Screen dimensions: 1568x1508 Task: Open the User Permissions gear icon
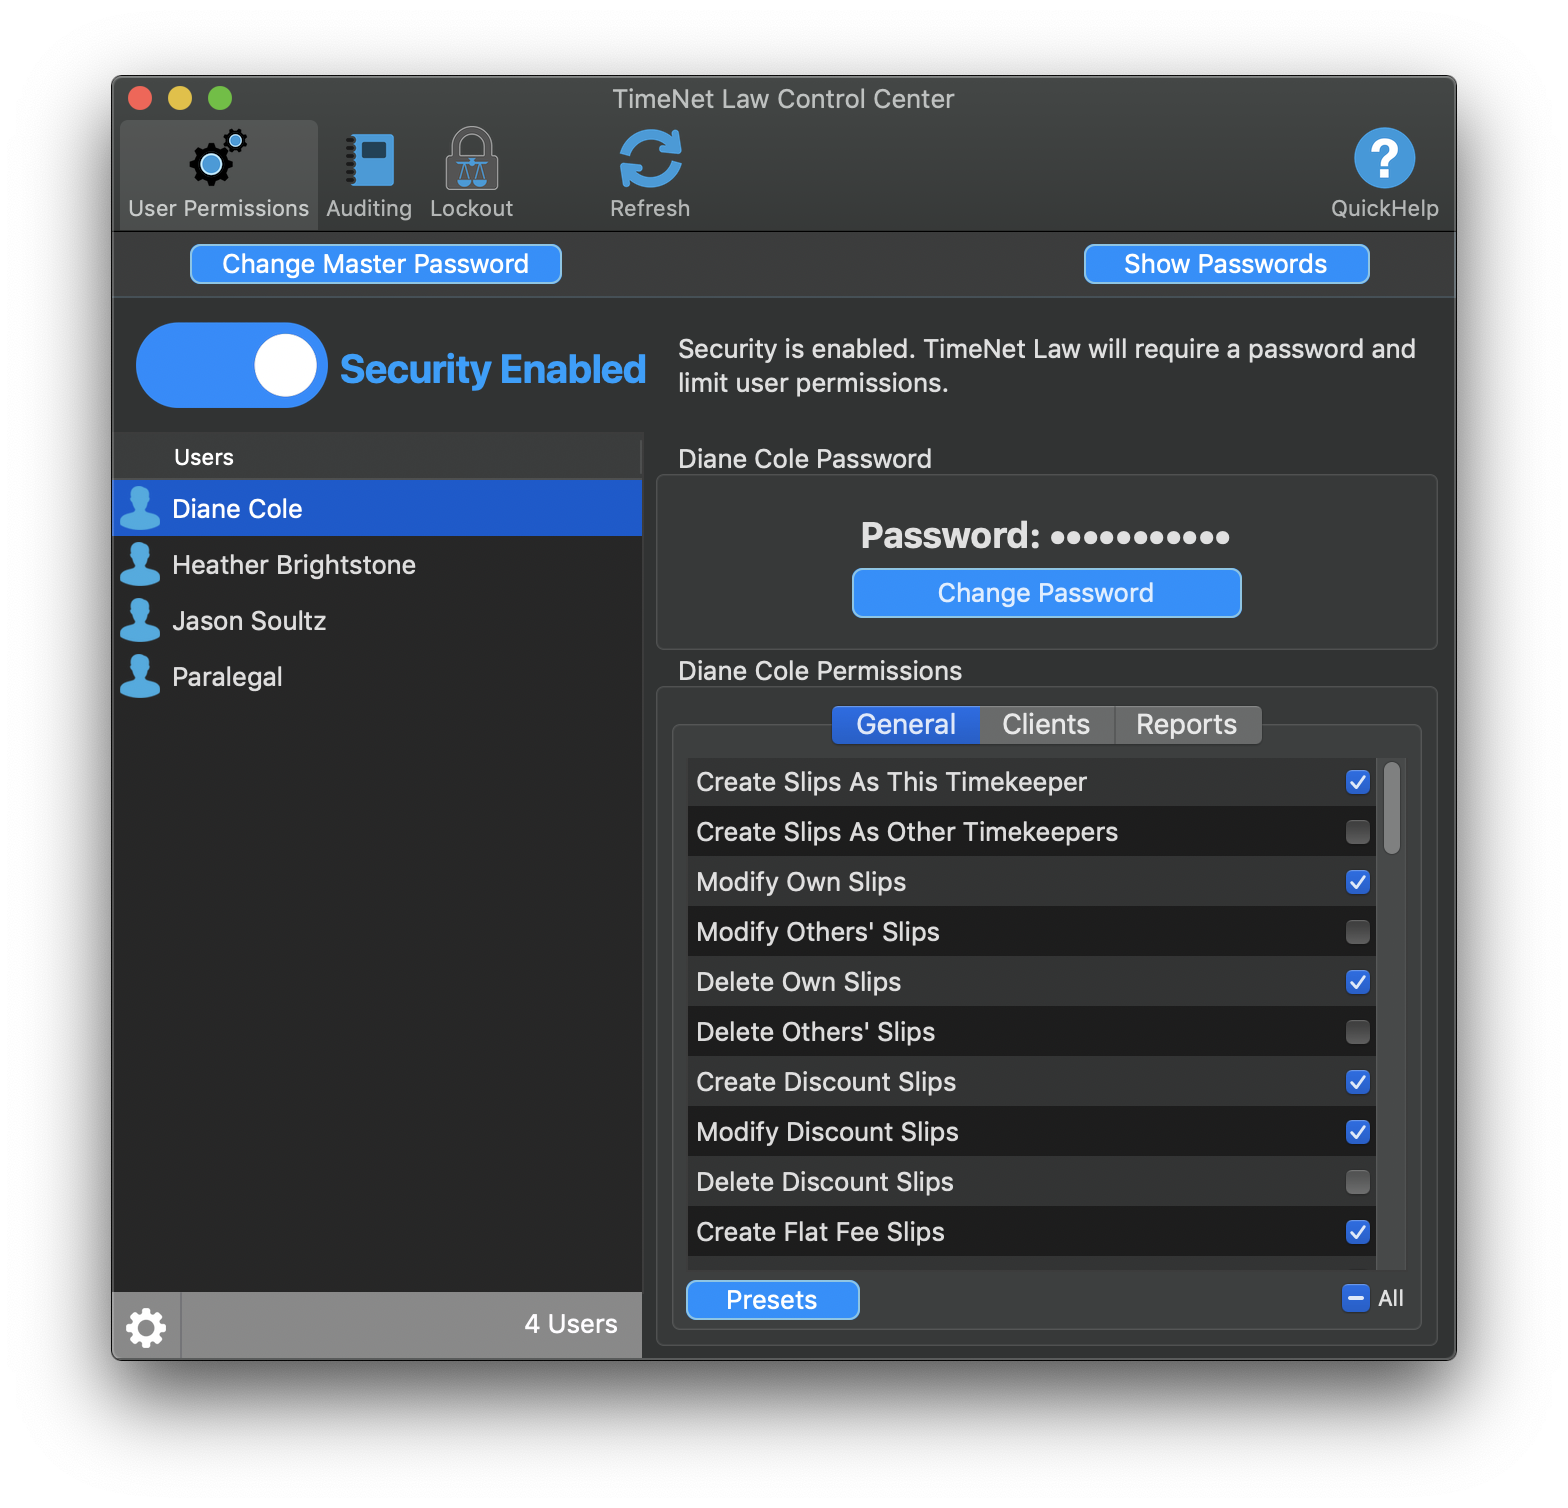tap(218, 158)
